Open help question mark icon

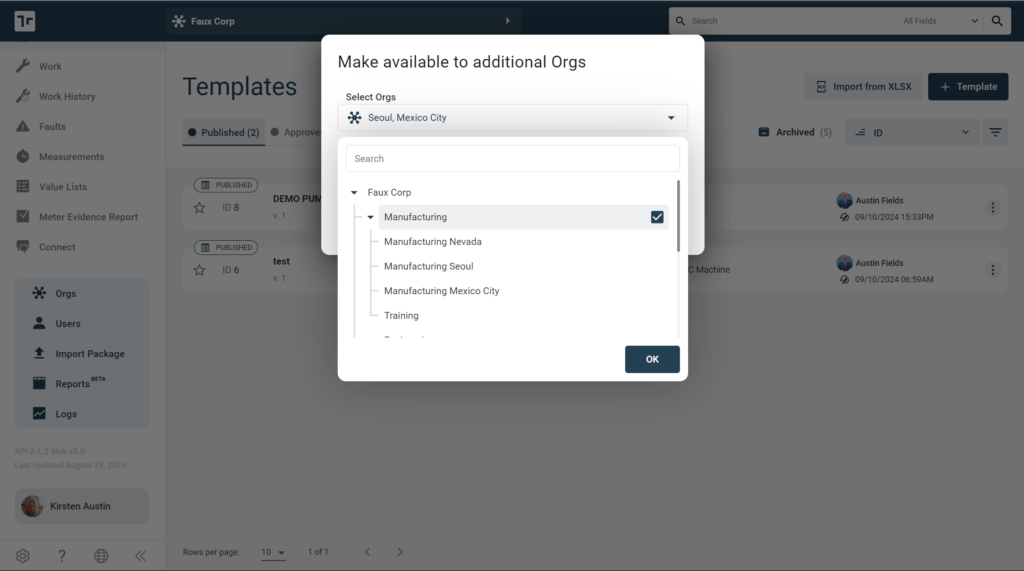(x=62, y=556)
